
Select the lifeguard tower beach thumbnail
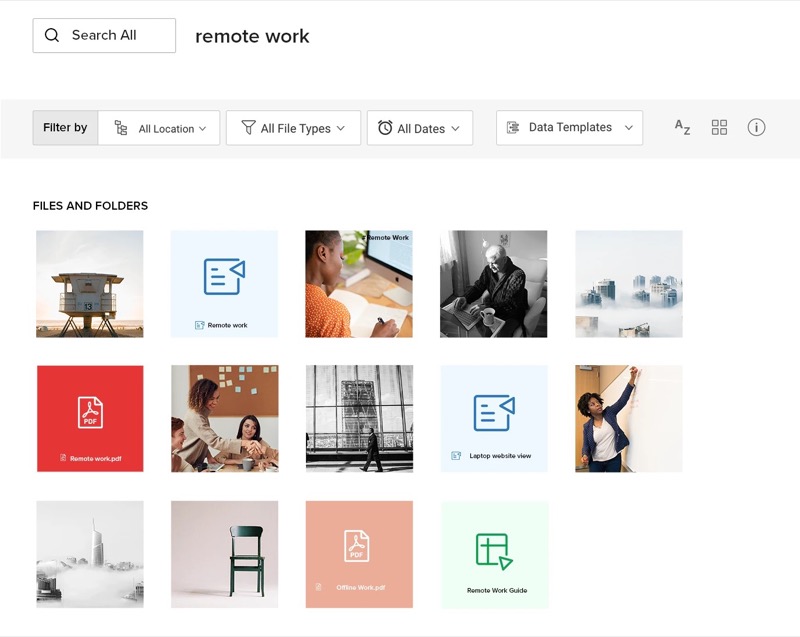[x=90, y=284]
